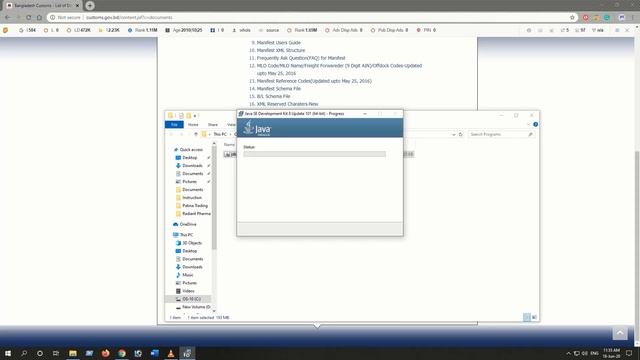
Task: Open Task View on the taskbar
Action: (56, 353)
